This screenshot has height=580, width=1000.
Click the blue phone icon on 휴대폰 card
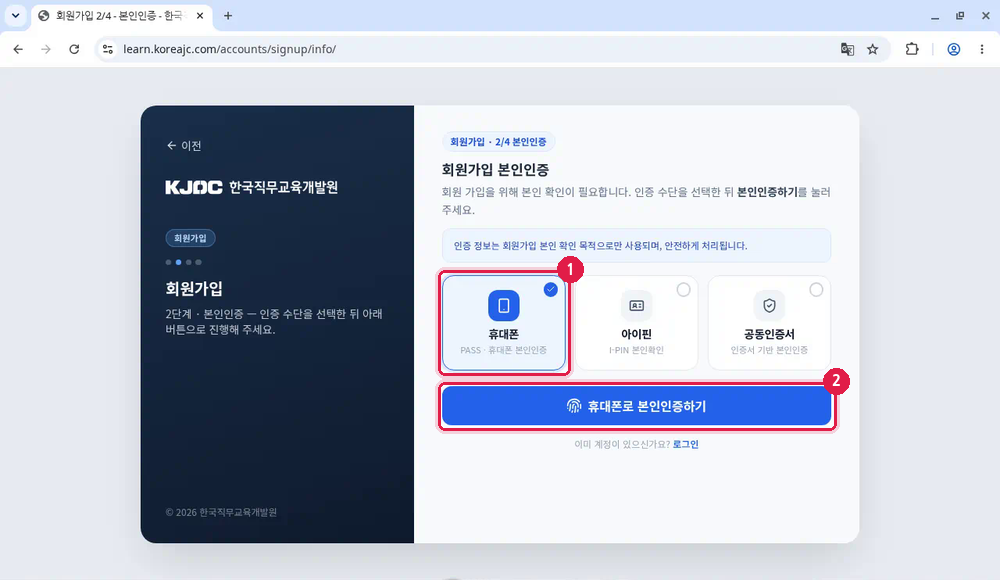(x=504, y=306)
